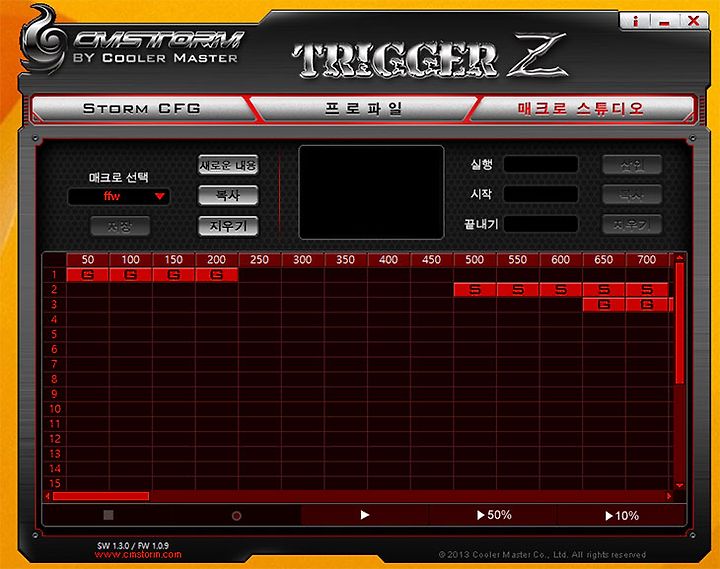
Task: Click the disabled 지우기 button right of 끝내기
Action: click(x=632, y=224)
